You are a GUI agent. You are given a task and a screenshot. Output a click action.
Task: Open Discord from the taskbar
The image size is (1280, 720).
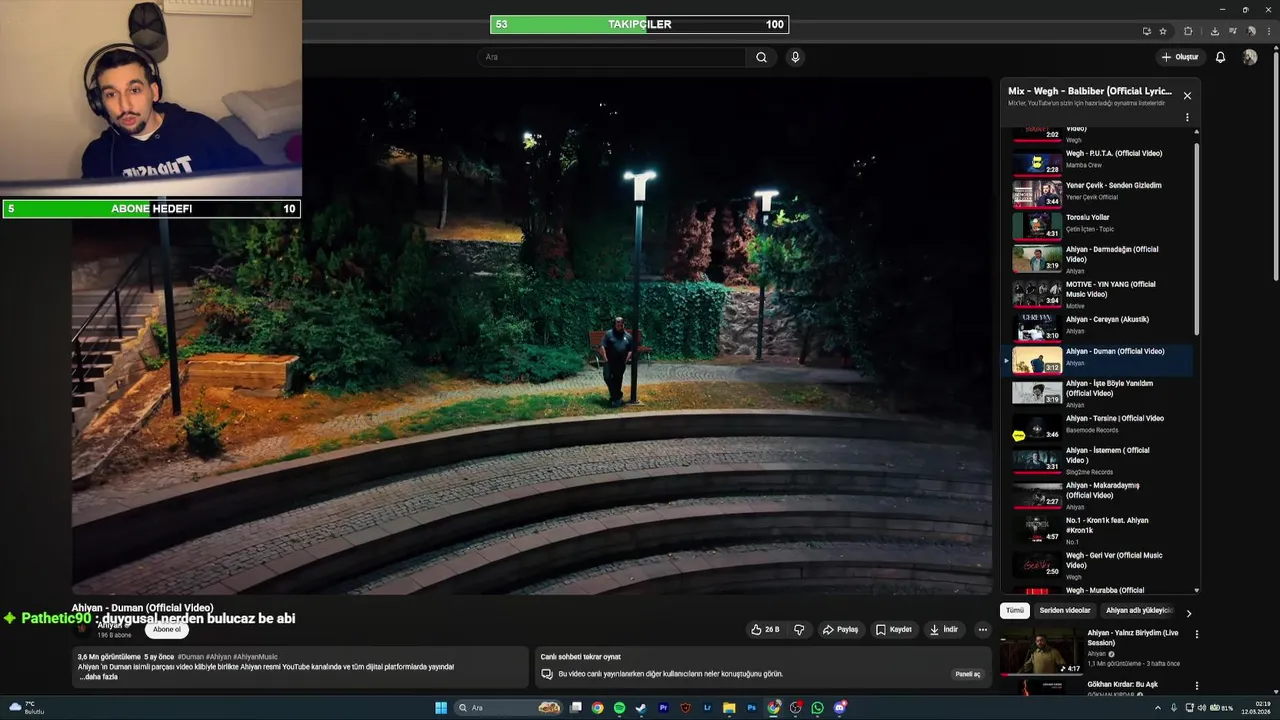(x=840, y=708)
